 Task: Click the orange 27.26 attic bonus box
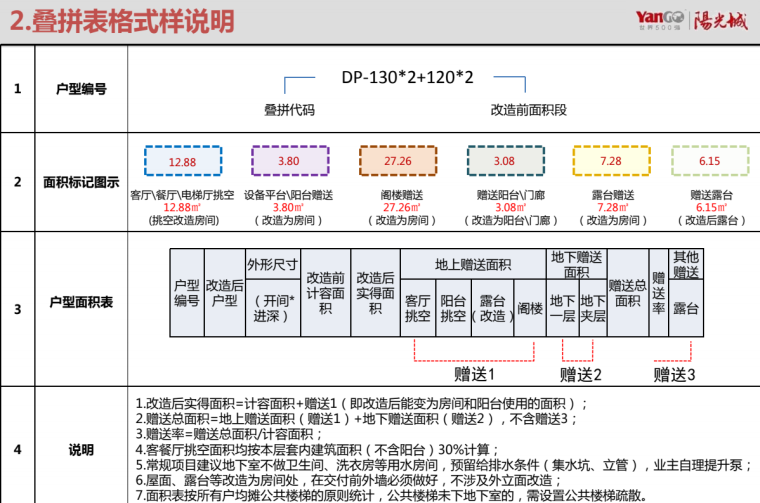397,161
